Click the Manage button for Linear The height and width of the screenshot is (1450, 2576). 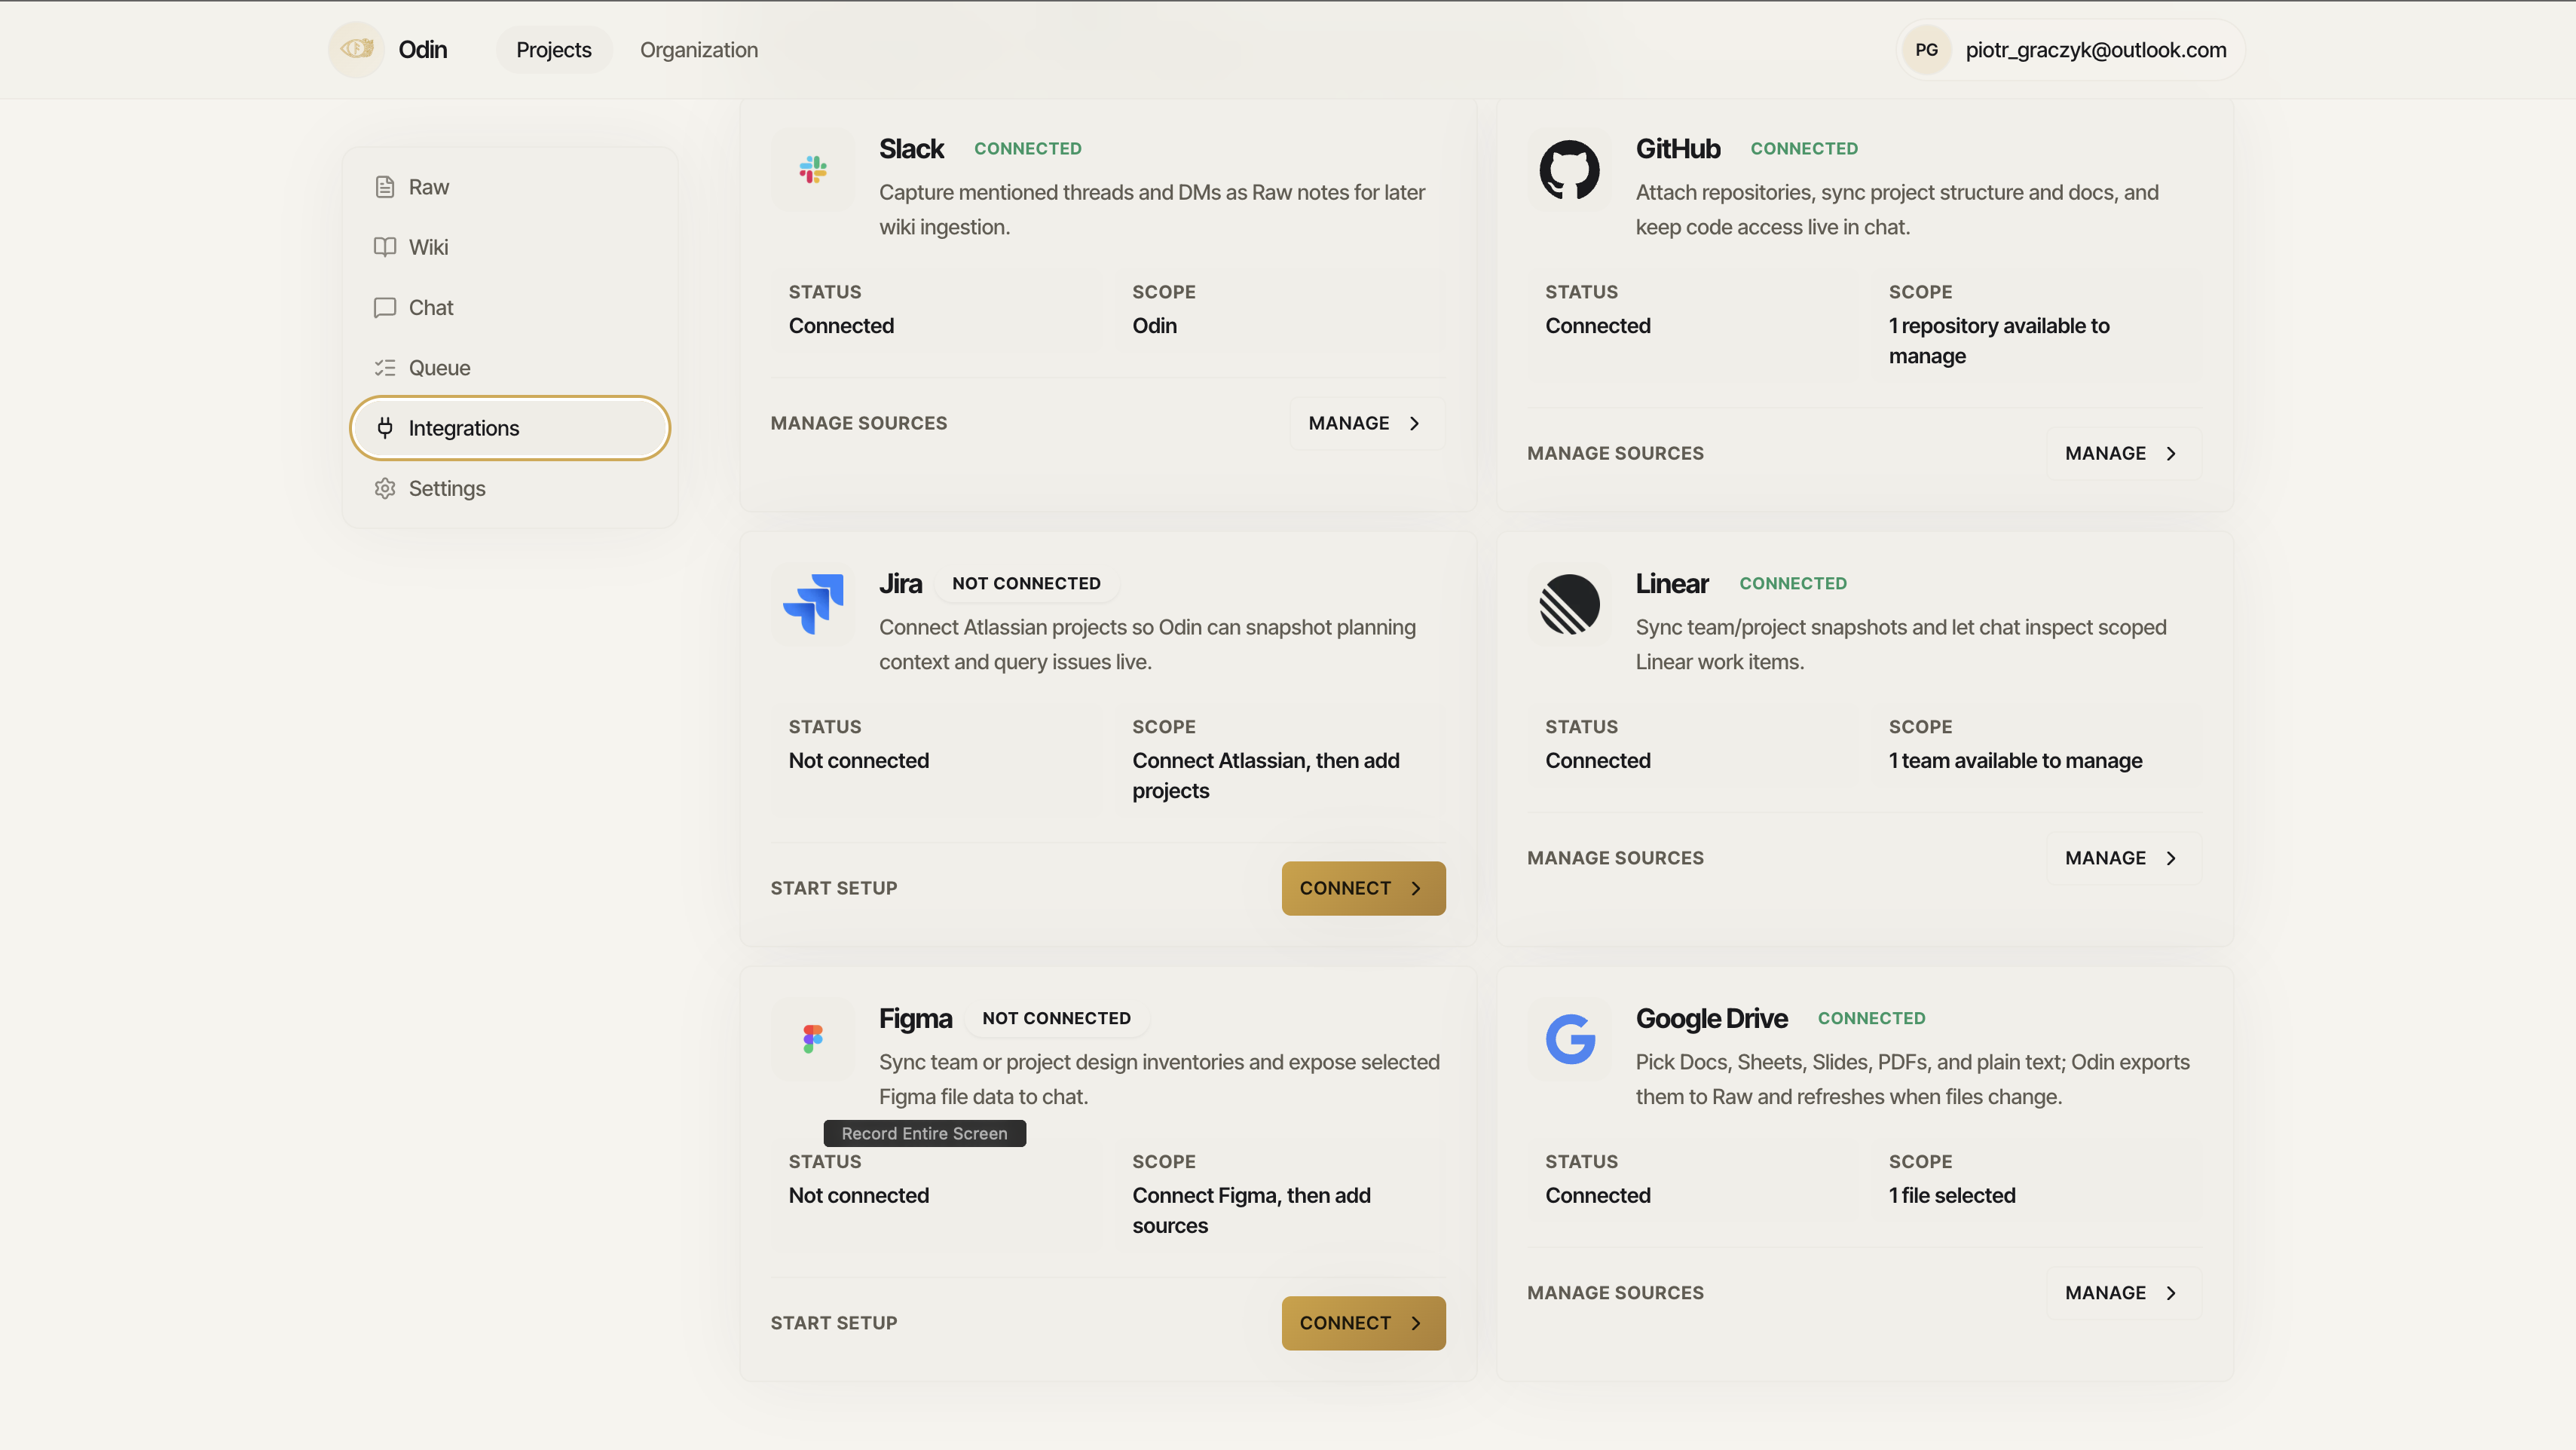pos(2124,858)
